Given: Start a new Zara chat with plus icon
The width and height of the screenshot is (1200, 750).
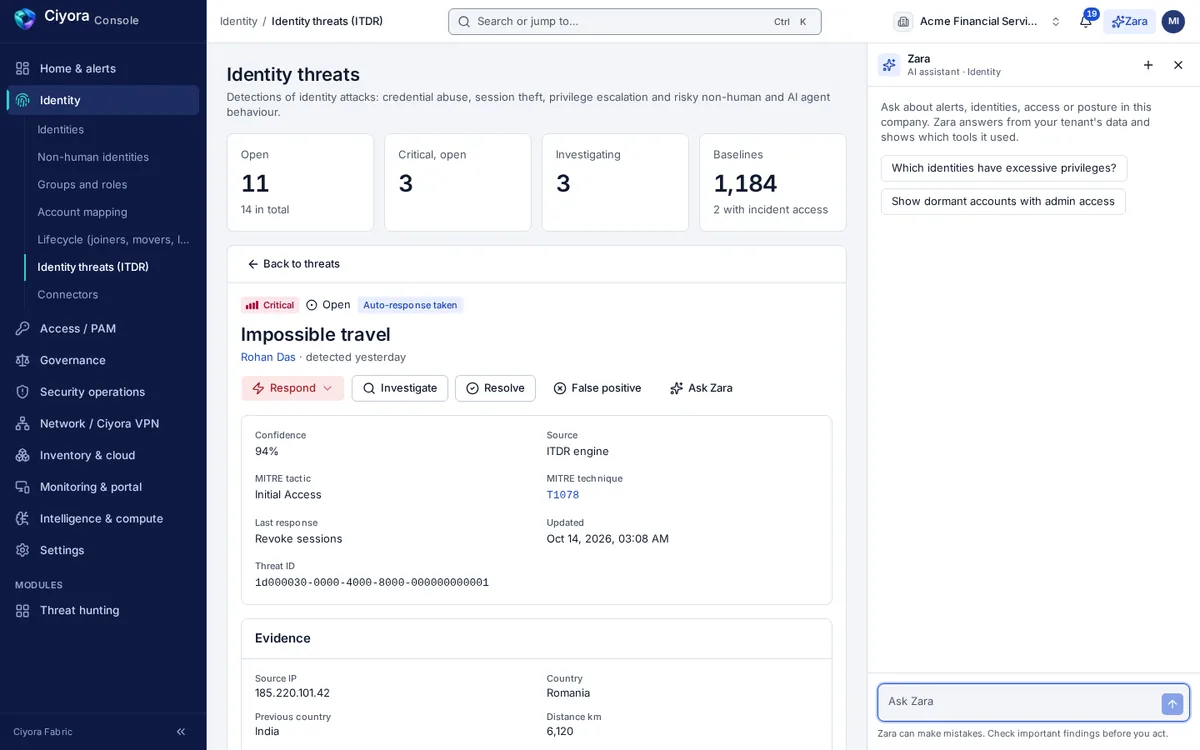Looking at the screenshot, I should pyautogui.click(x=1148, y=65).
